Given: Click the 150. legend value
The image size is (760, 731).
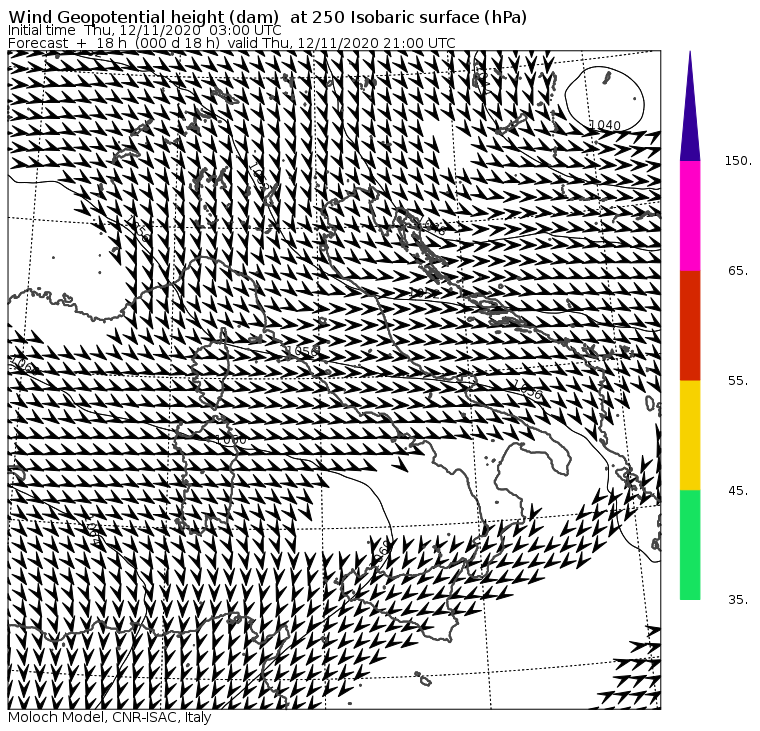Looking at the screenshot, I should (x=738, y=160).
